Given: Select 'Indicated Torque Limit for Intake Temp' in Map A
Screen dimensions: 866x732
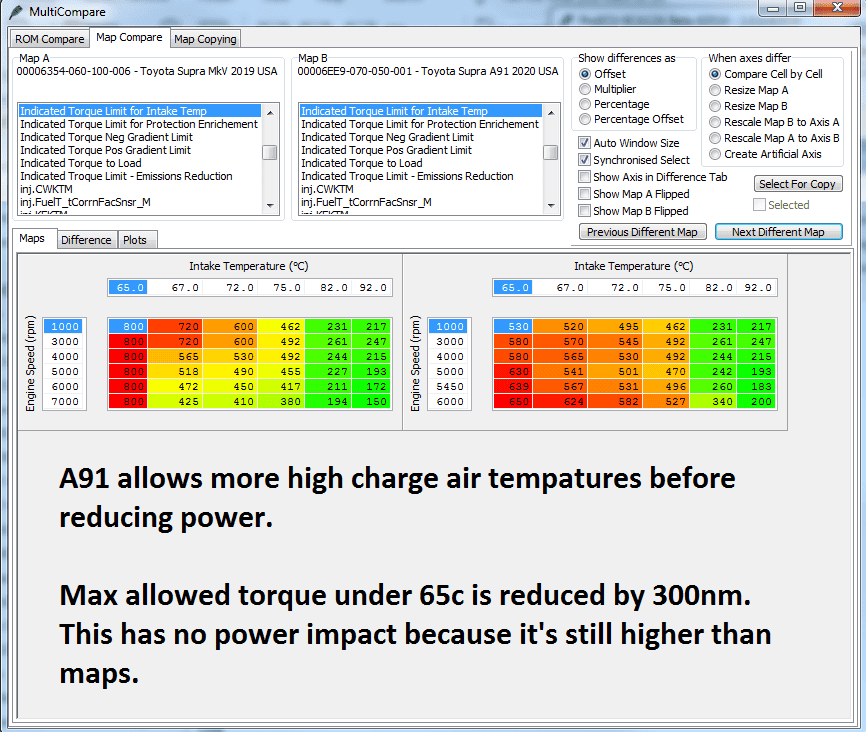Looking at the screenshot, I should point(140,111).
